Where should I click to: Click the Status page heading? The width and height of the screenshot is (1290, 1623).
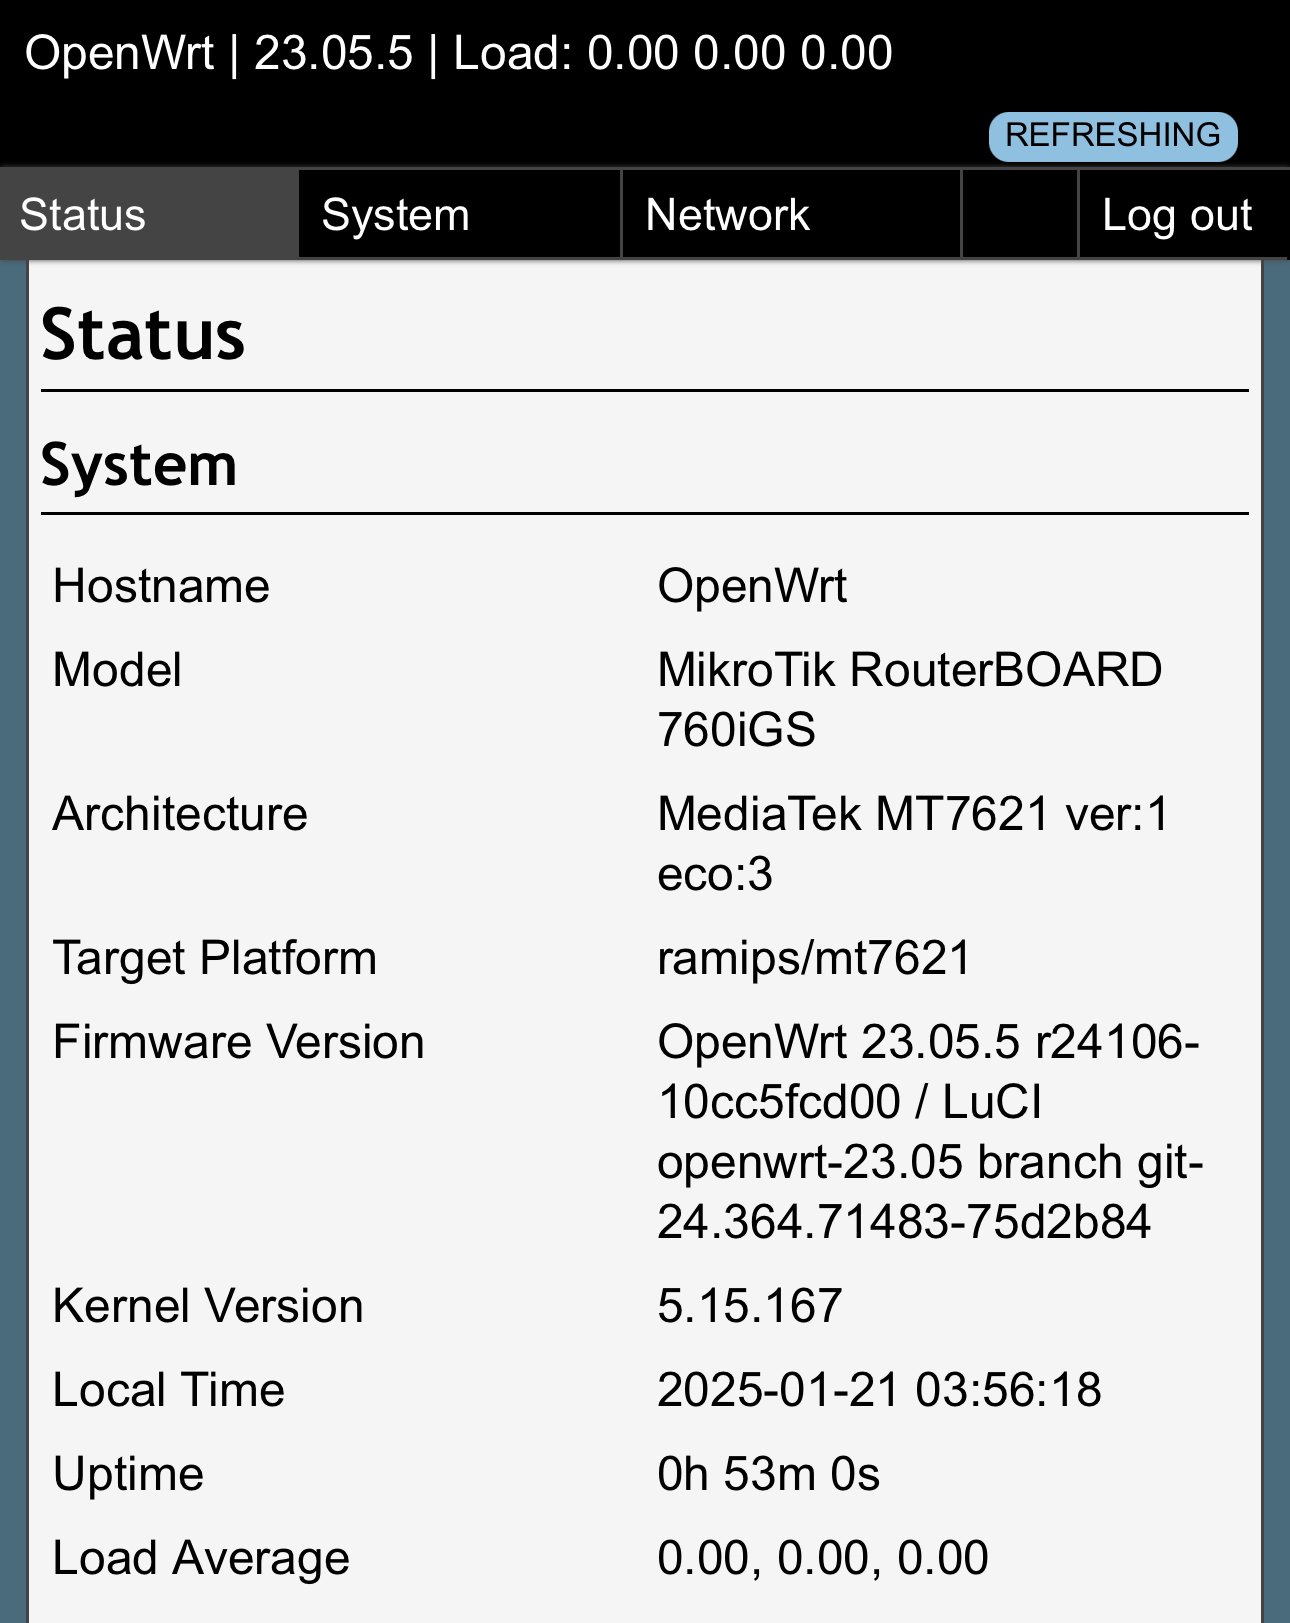143,335
